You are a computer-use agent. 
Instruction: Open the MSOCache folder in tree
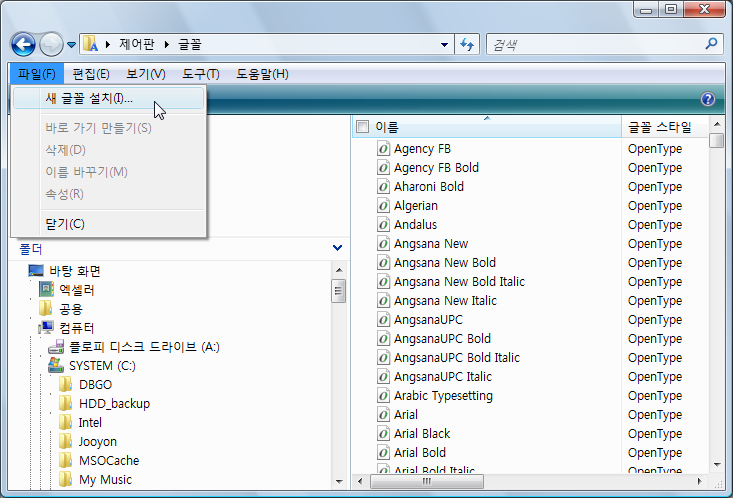[109, 461]
